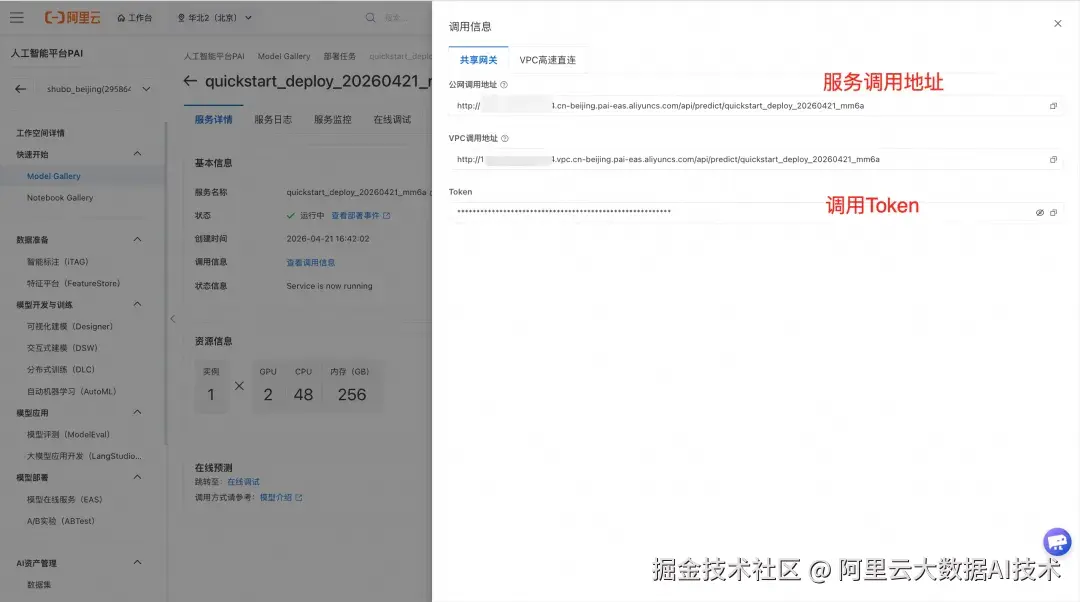Click 部署任务 breadcrumb
Viewport: 1080px width, 602px height.
(x=340, y=56)
